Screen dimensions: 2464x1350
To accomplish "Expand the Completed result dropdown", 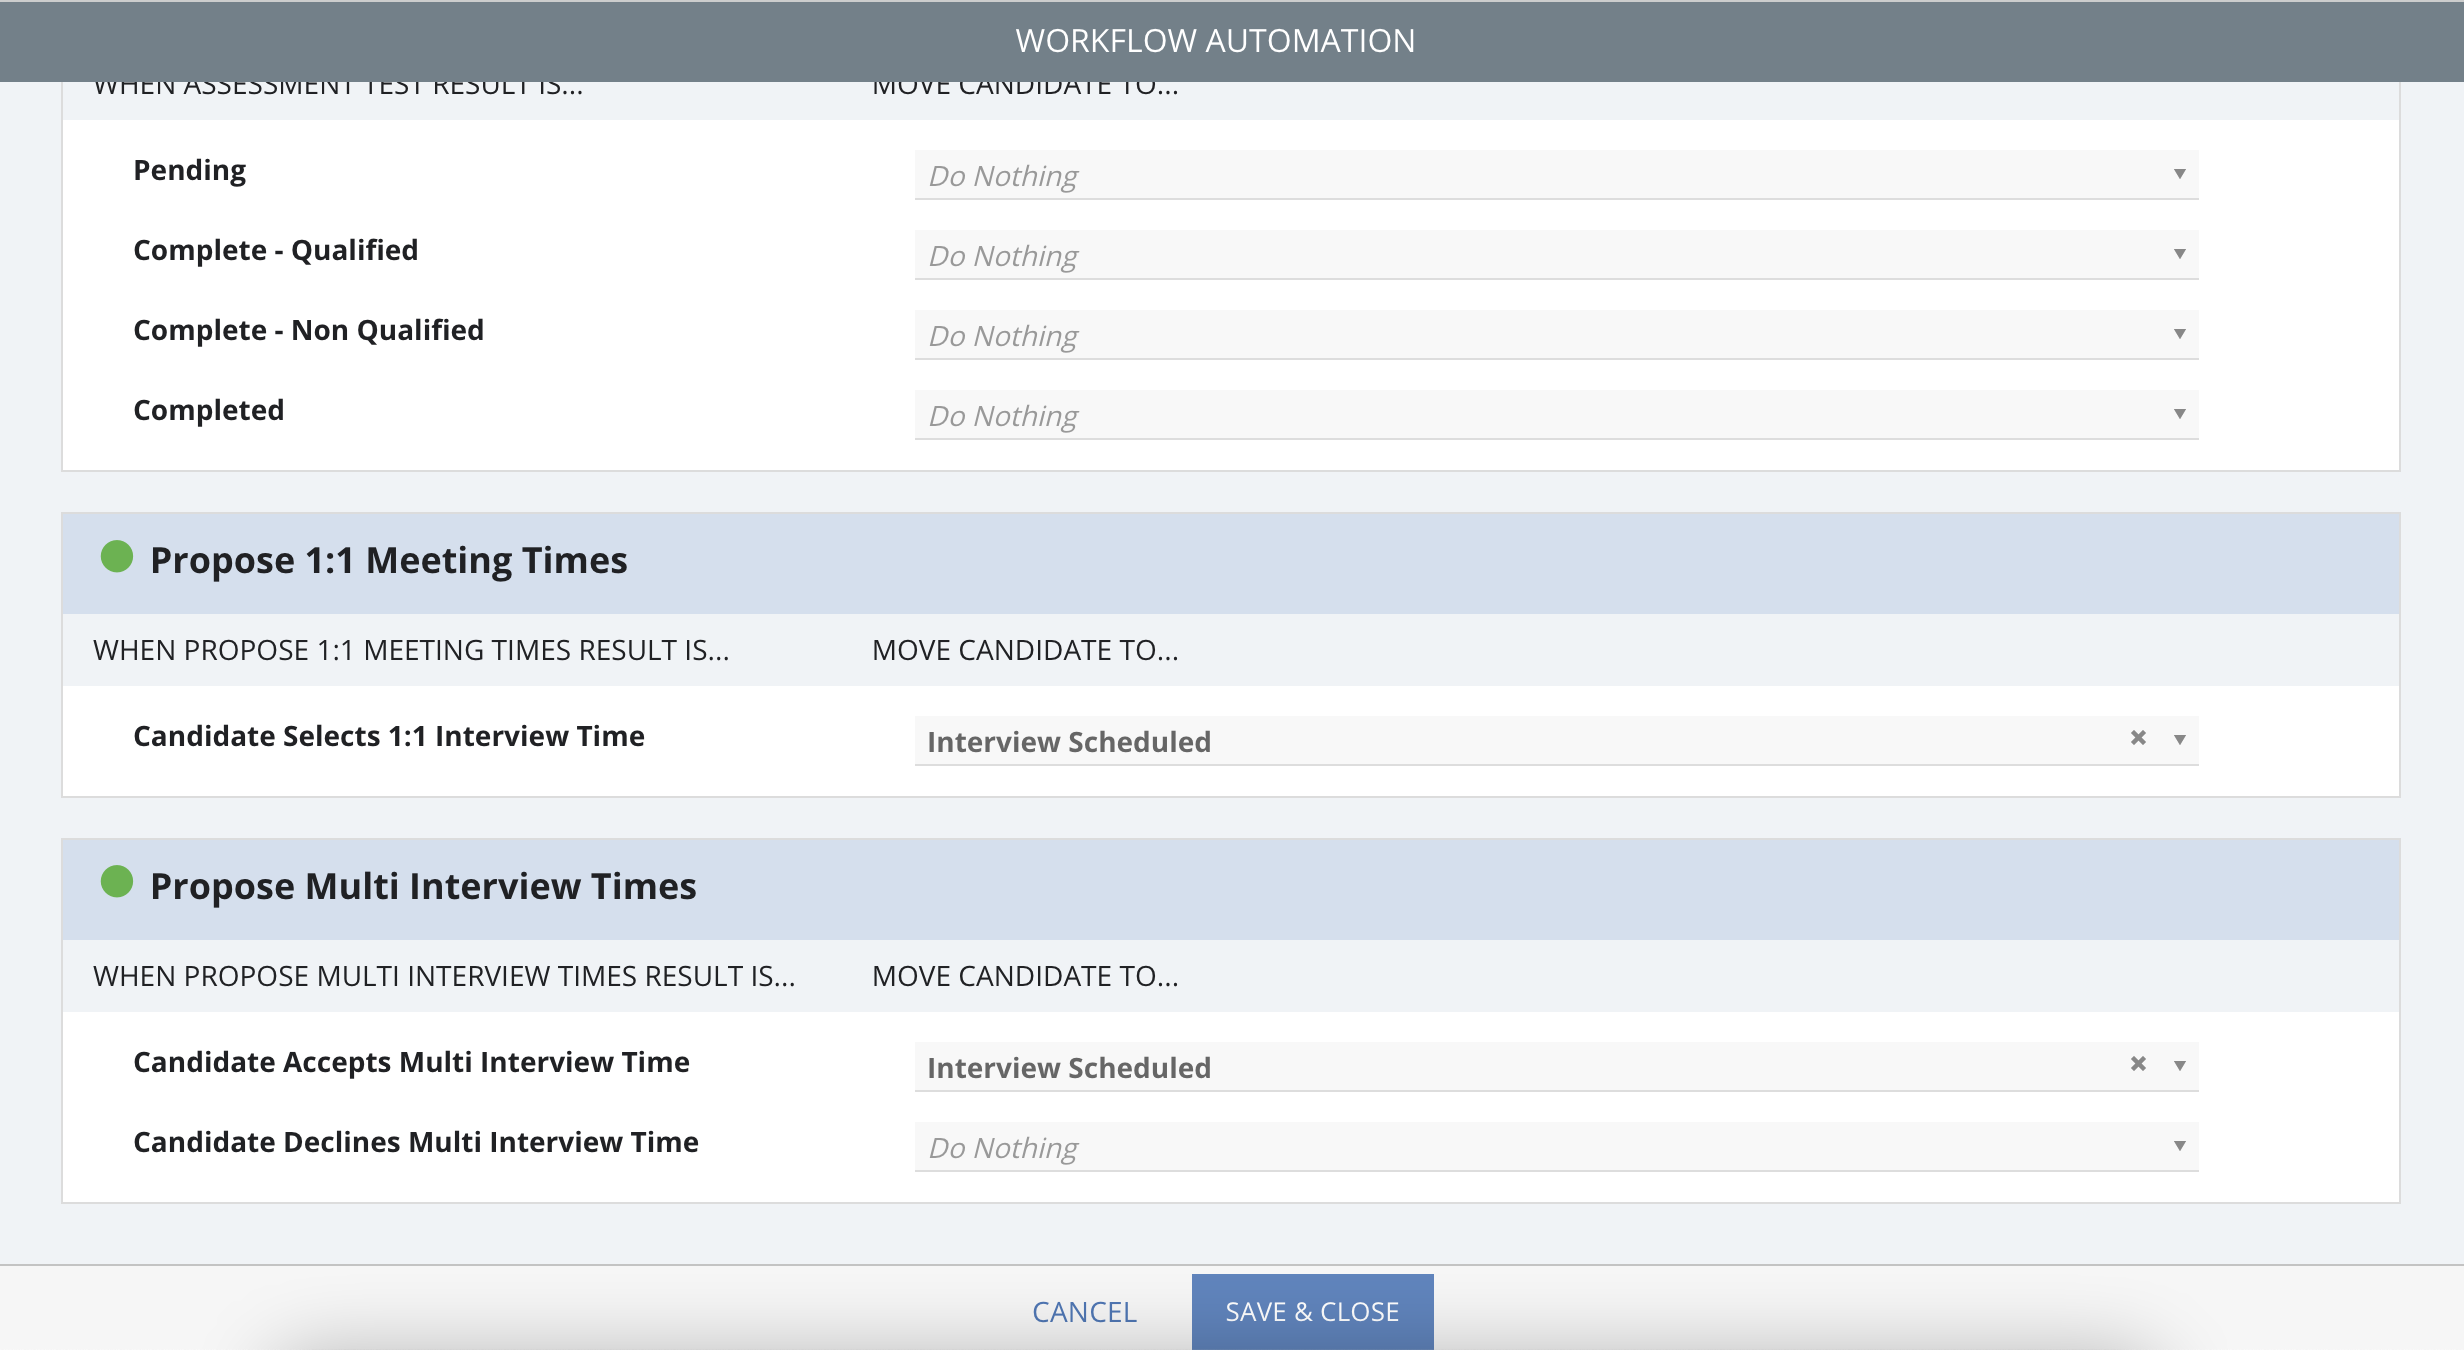I will 1556,415.
